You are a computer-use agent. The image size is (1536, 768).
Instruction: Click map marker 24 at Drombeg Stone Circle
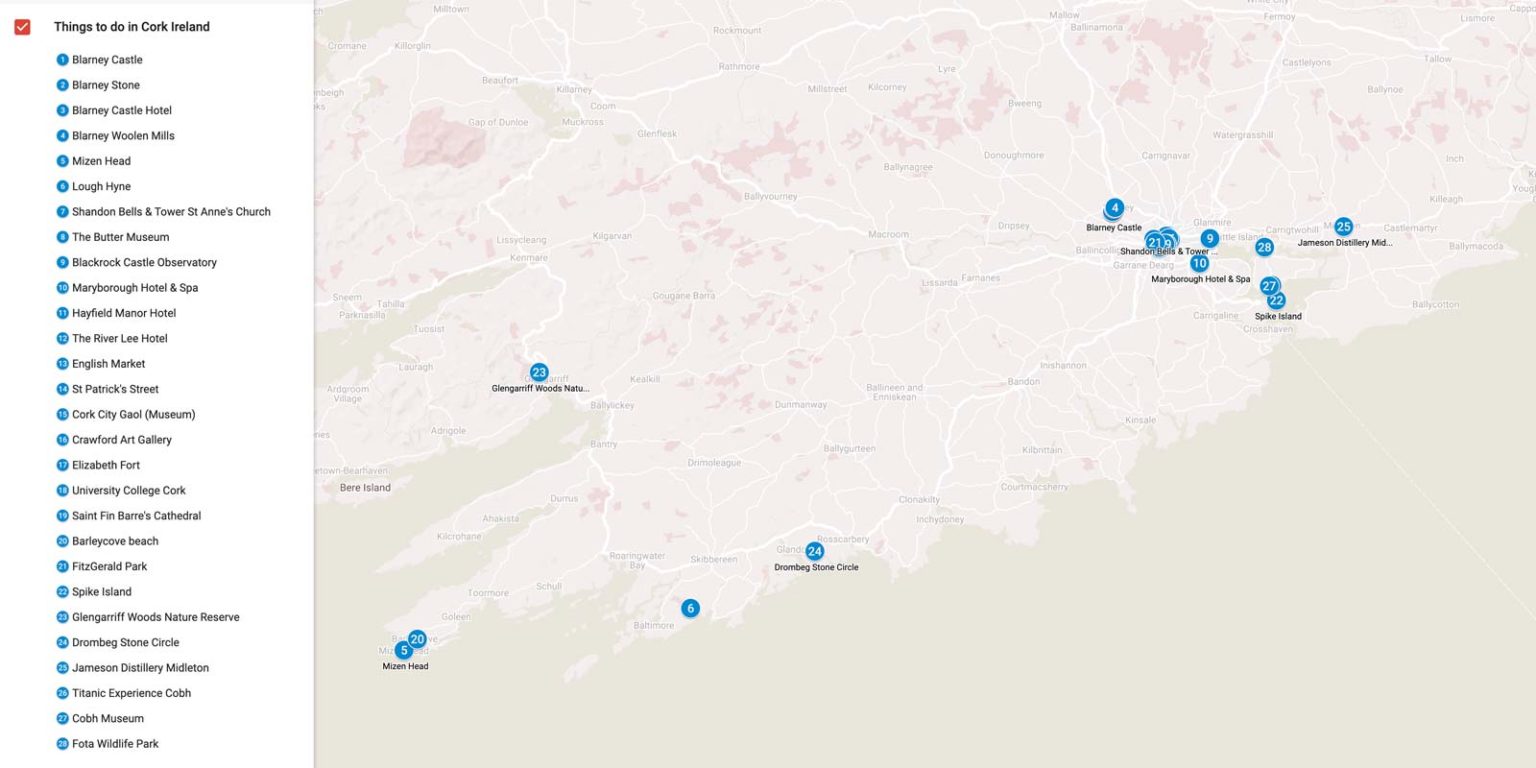pos(815,551)
